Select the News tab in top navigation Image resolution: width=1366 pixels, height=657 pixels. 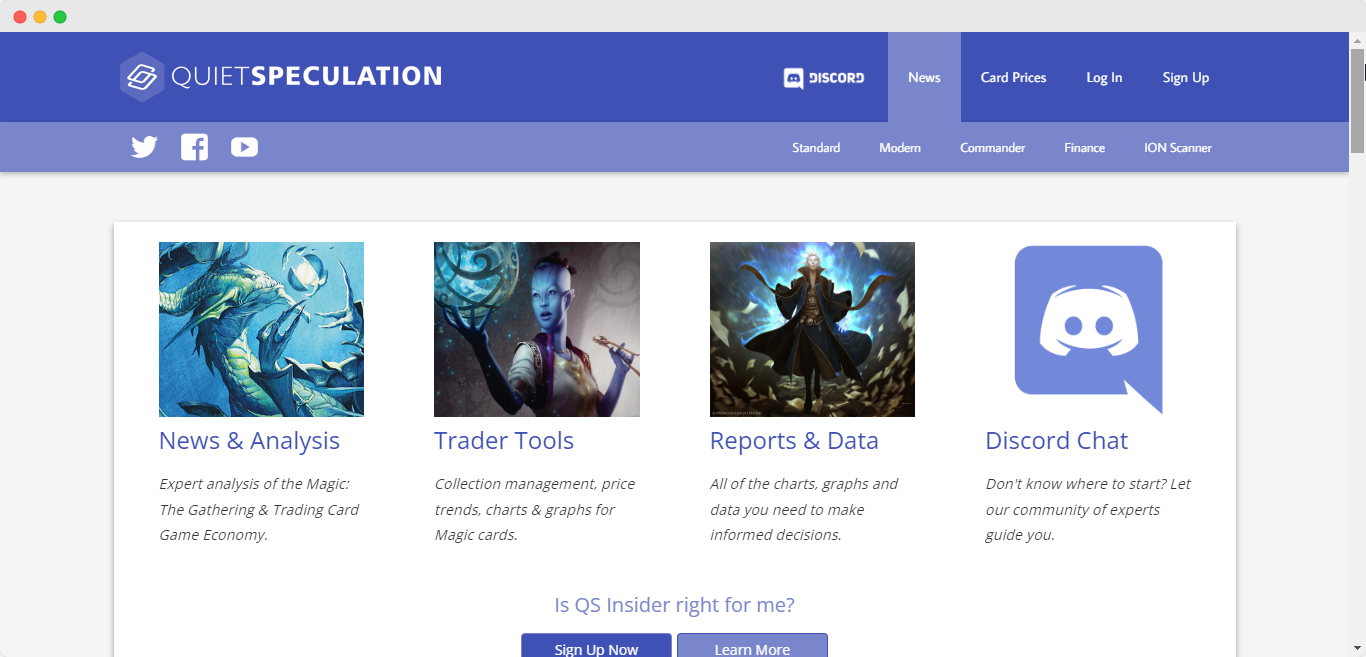click(924, 77)
